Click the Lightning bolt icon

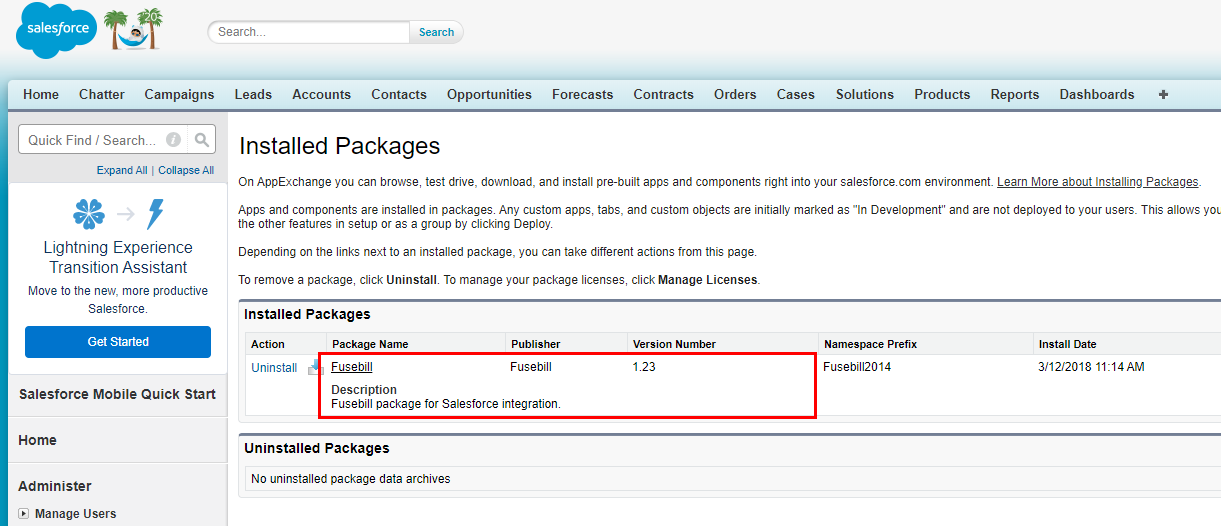tap(155, 214)
